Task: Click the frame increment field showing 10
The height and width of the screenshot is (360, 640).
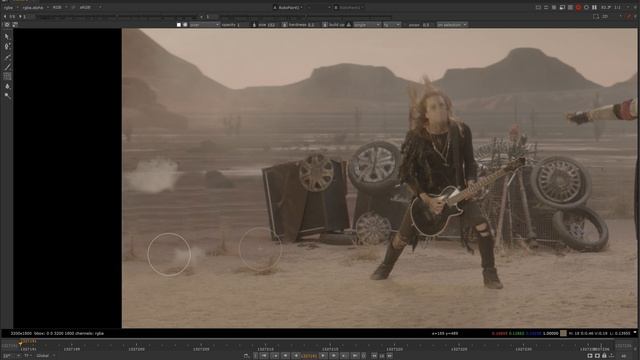Action: [382, 356]
